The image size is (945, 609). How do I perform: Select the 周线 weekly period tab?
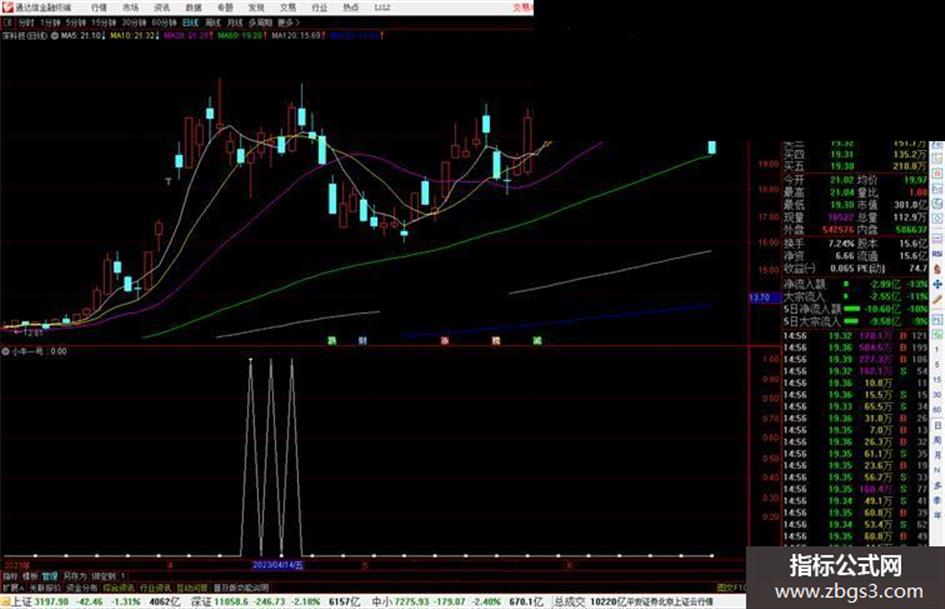pos(213,23)
